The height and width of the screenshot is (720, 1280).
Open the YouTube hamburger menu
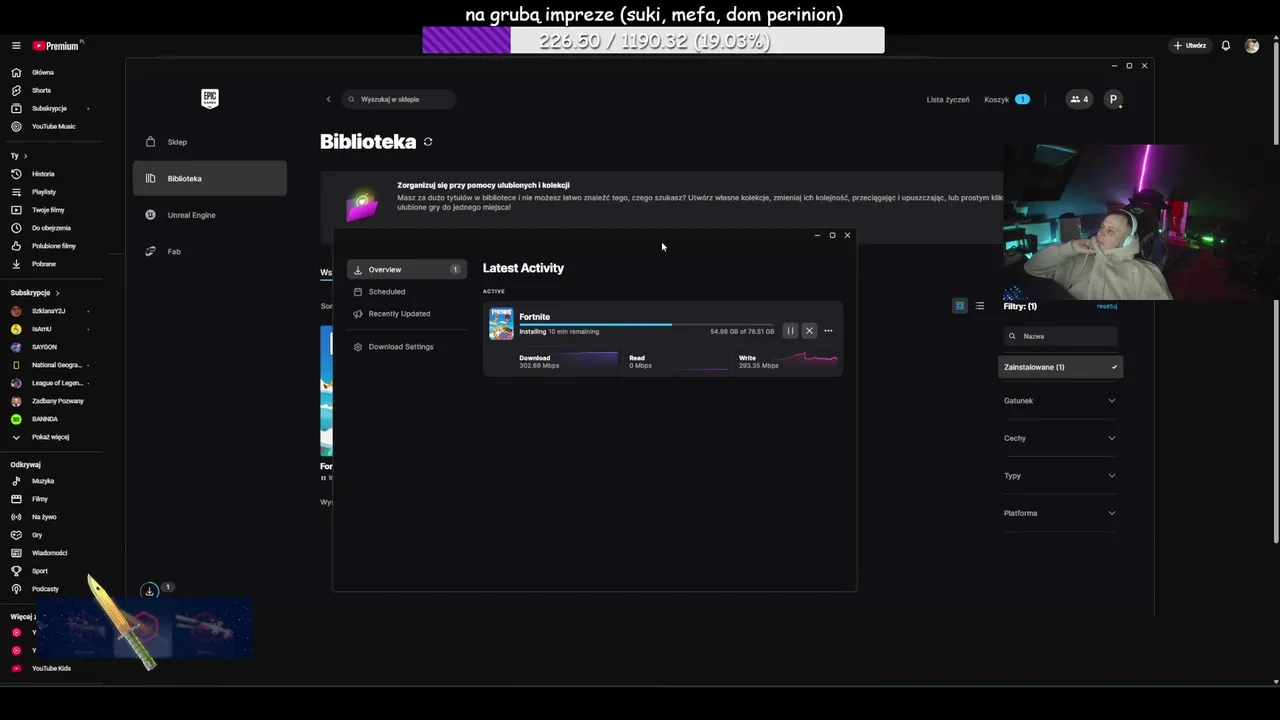(x=16, y=46)
